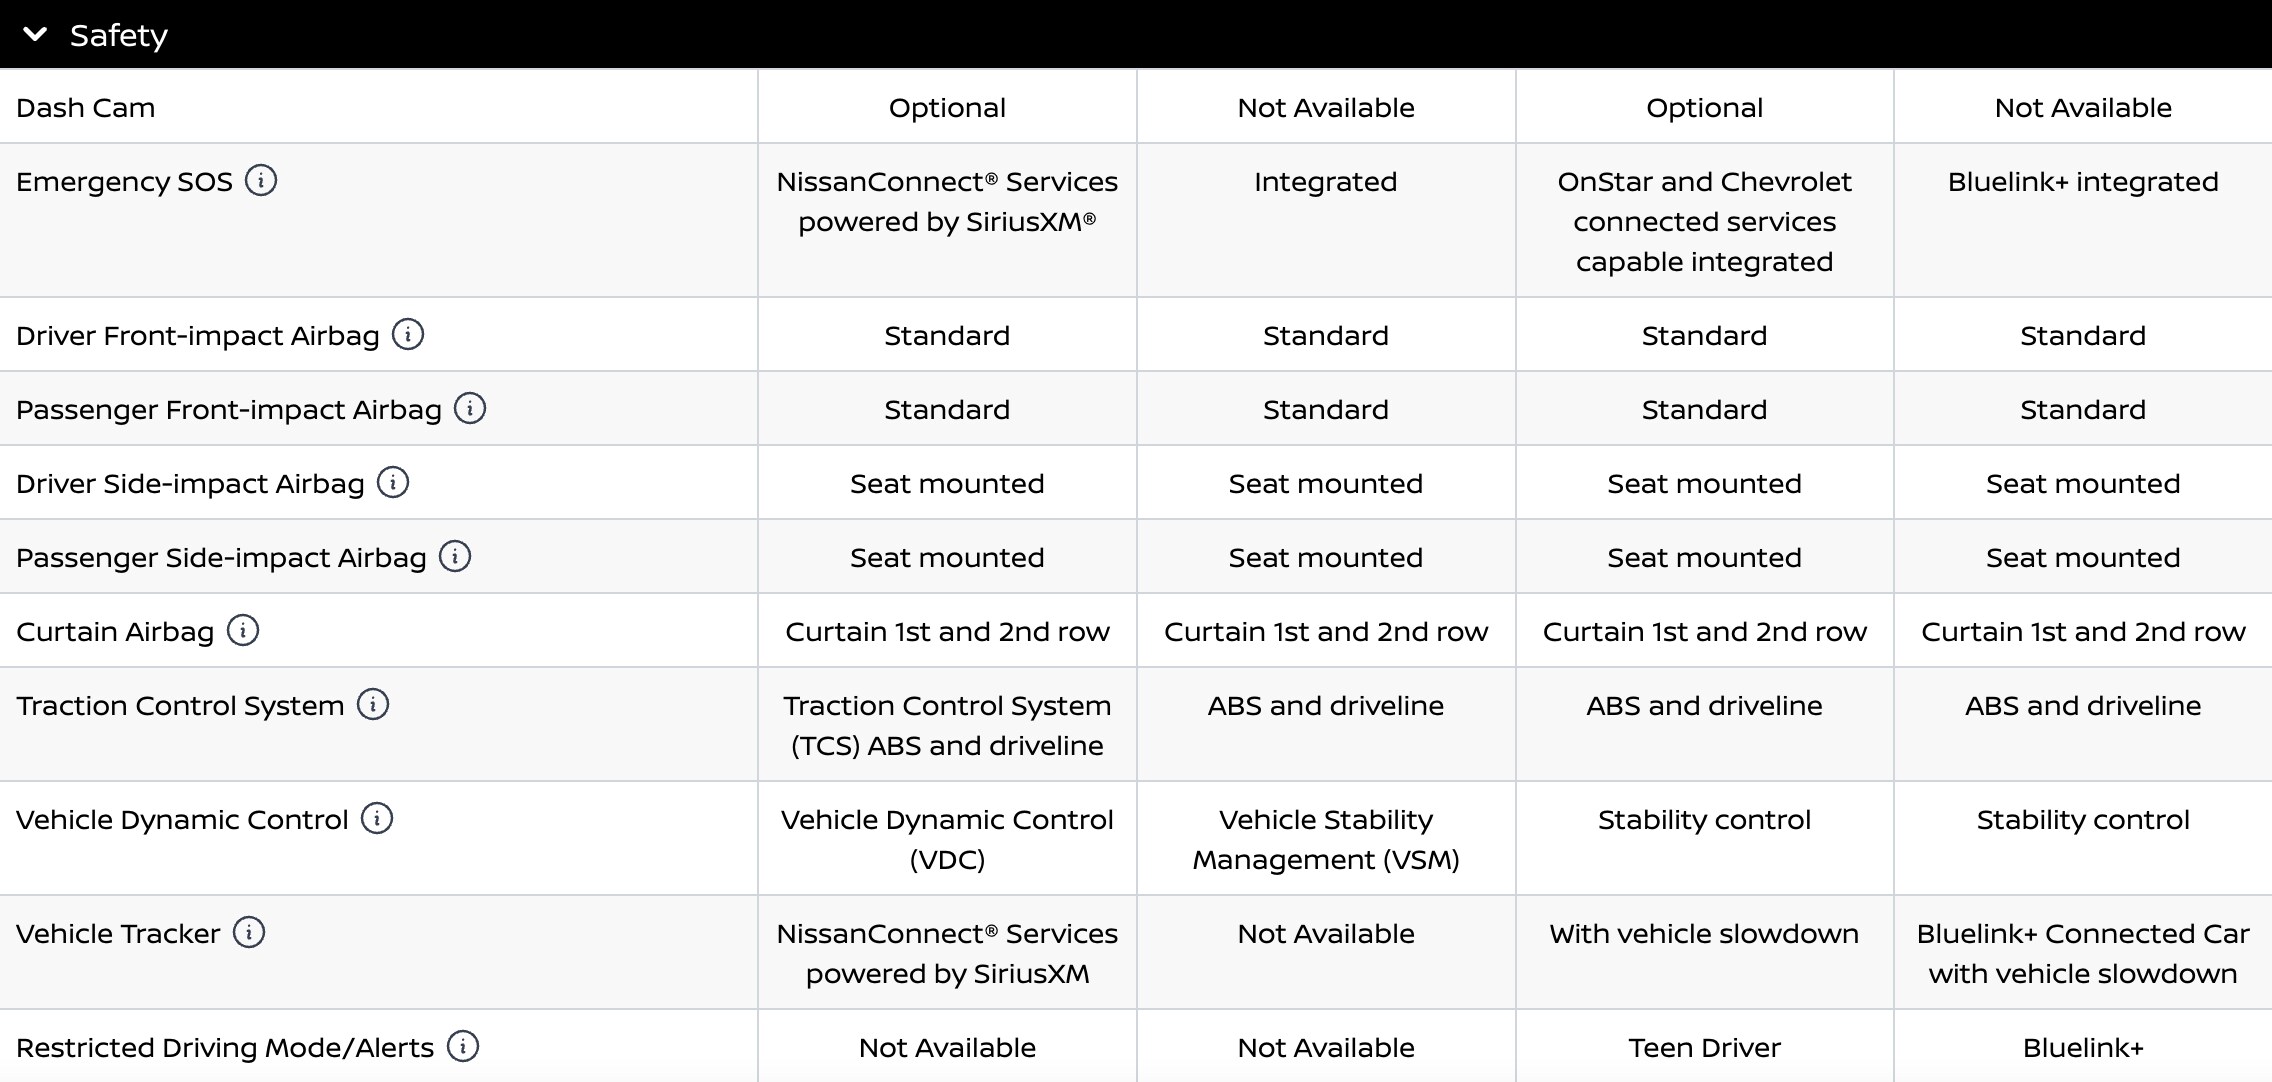Click Vehicle Dynamic Control info icon
This screenshot has width=2272, height=1082.
tap(377, 818)
